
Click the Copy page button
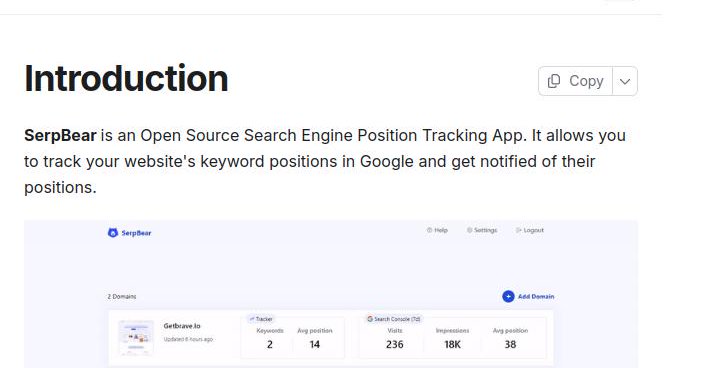(x=575, y=81)
